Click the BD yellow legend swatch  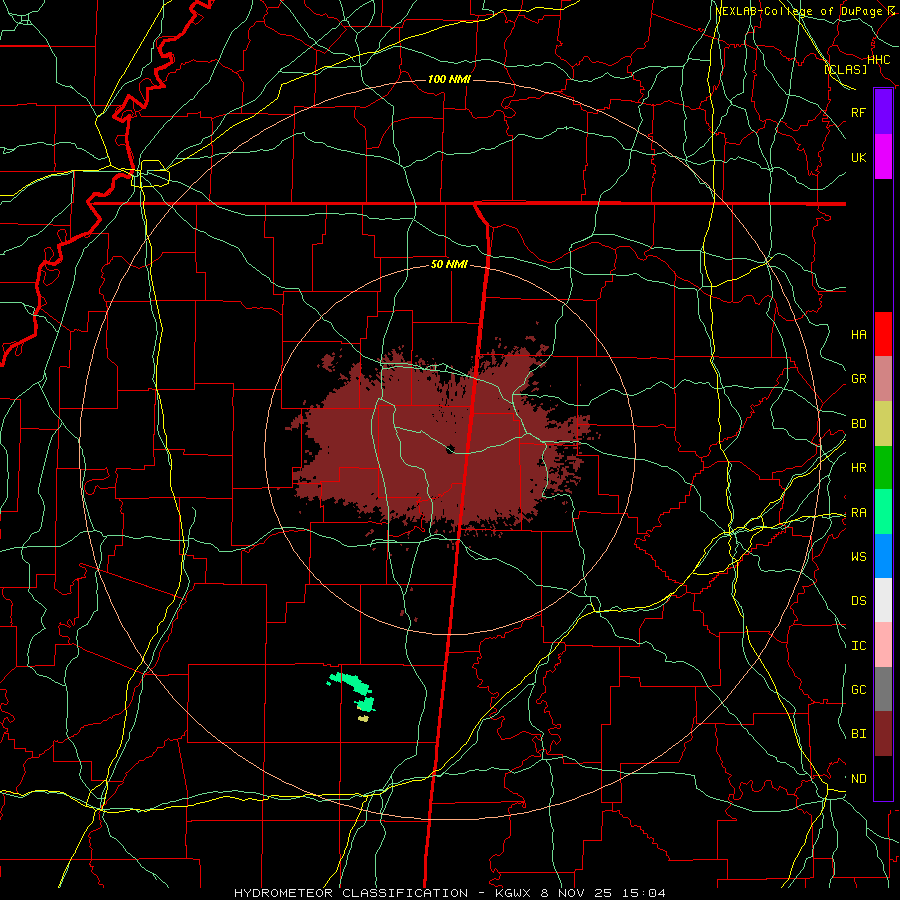(883, 424)
